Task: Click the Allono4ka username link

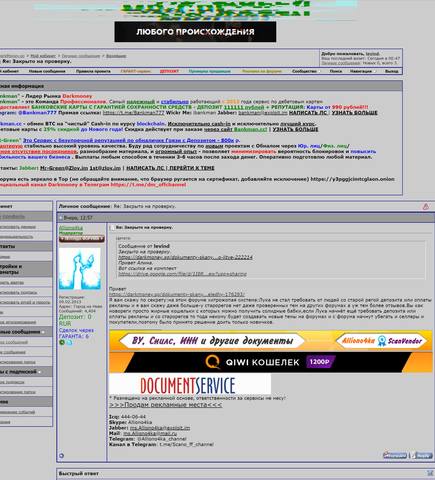Action: (71, 228)
